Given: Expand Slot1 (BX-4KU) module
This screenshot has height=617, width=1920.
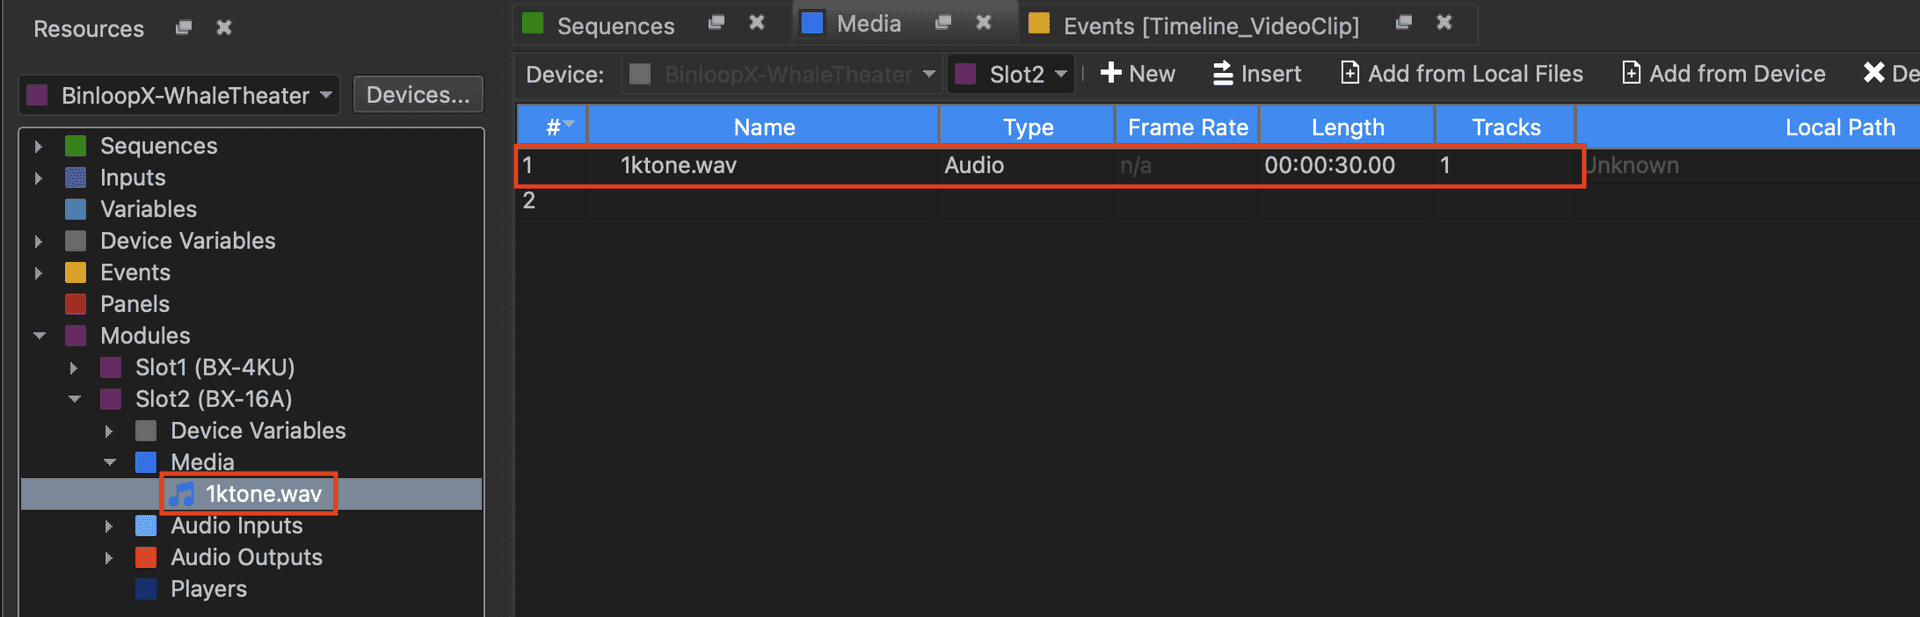Looking at the screenshot, I should click(x=74, y=368).
